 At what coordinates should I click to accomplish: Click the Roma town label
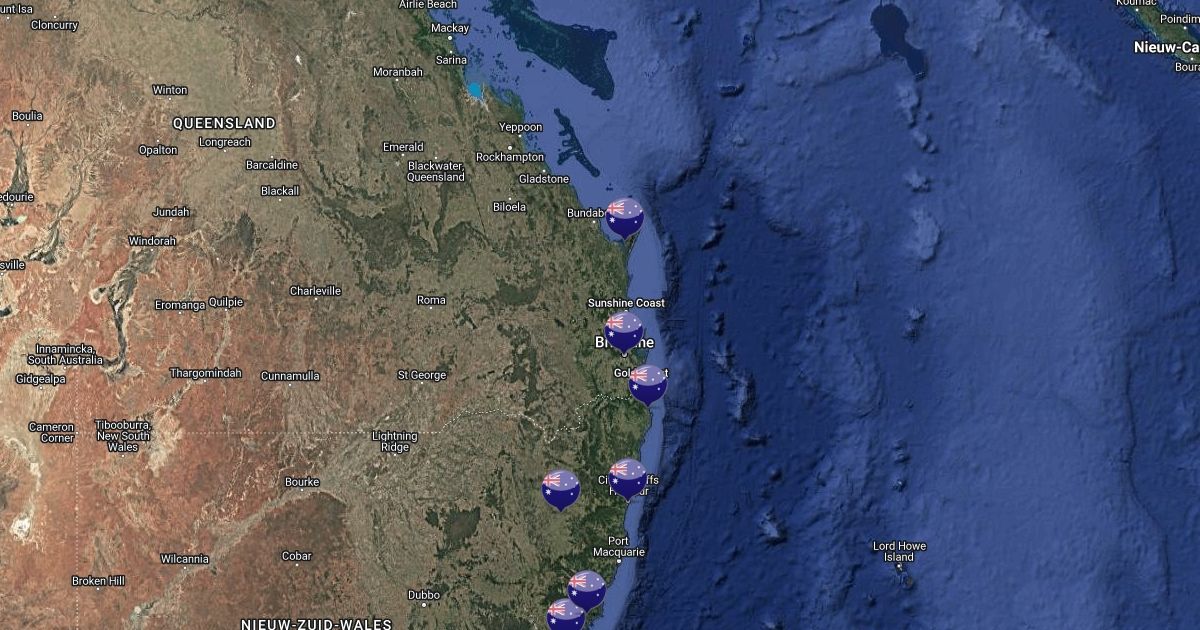[431, 300]
